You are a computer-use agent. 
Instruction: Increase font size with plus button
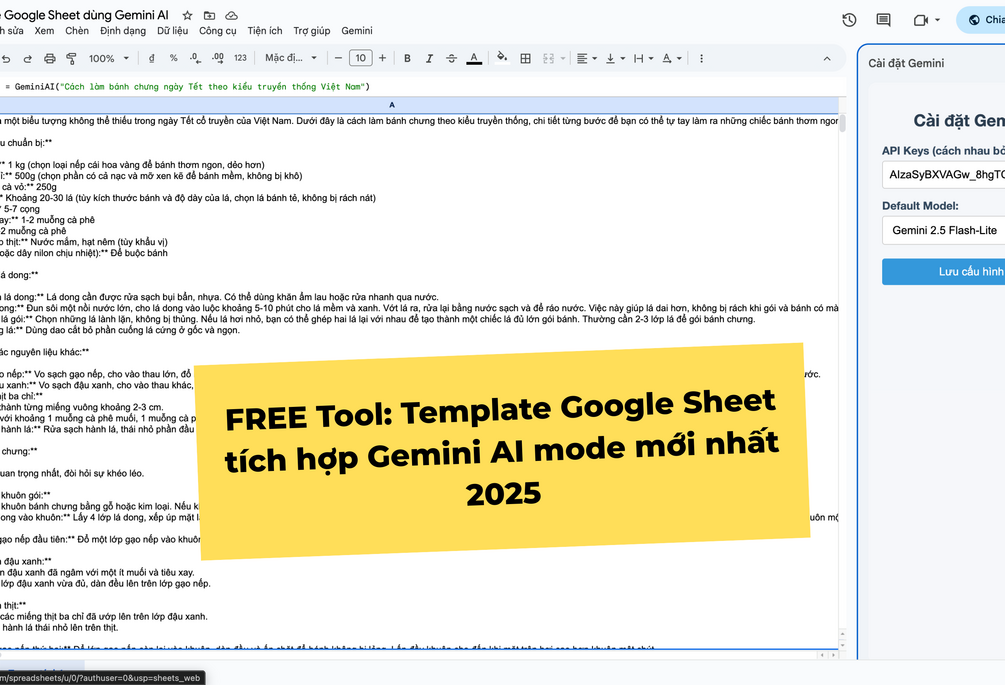(x=383, y=58)
